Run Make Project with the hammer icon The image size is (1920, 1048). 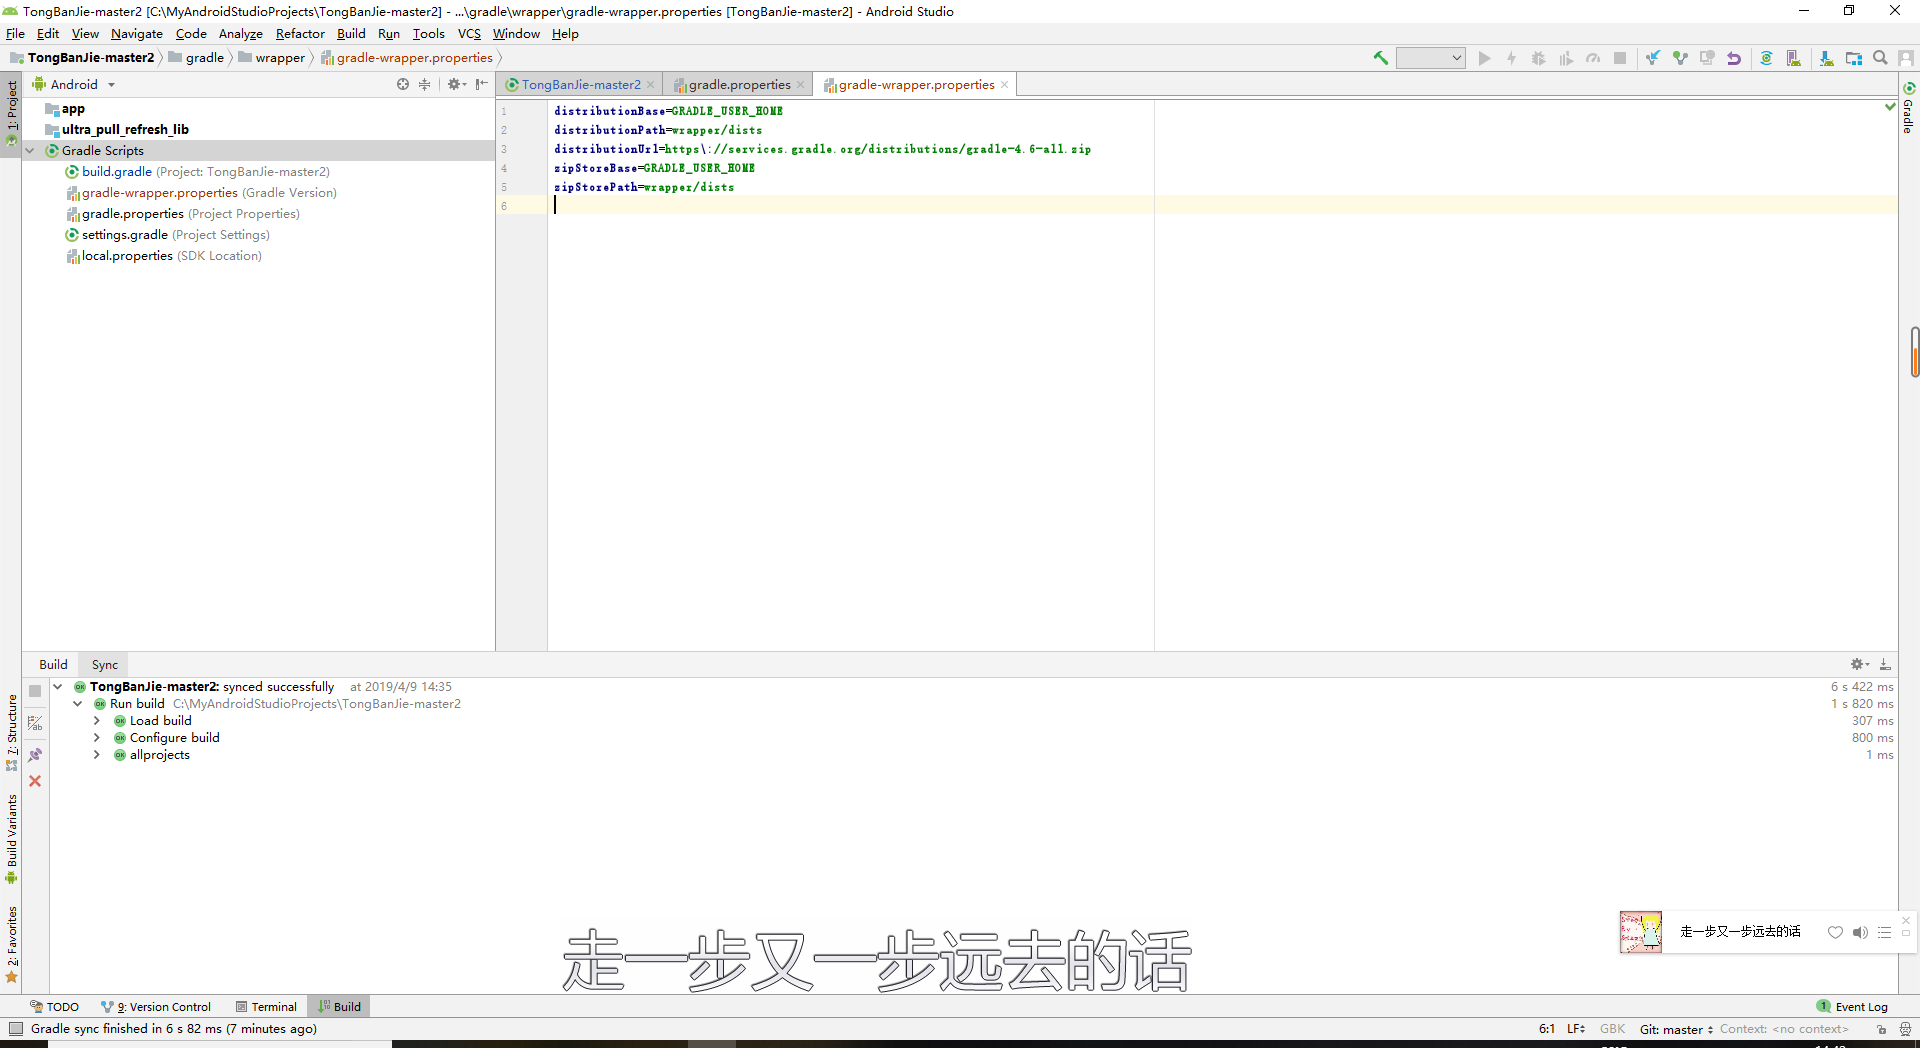point(1380,58)
